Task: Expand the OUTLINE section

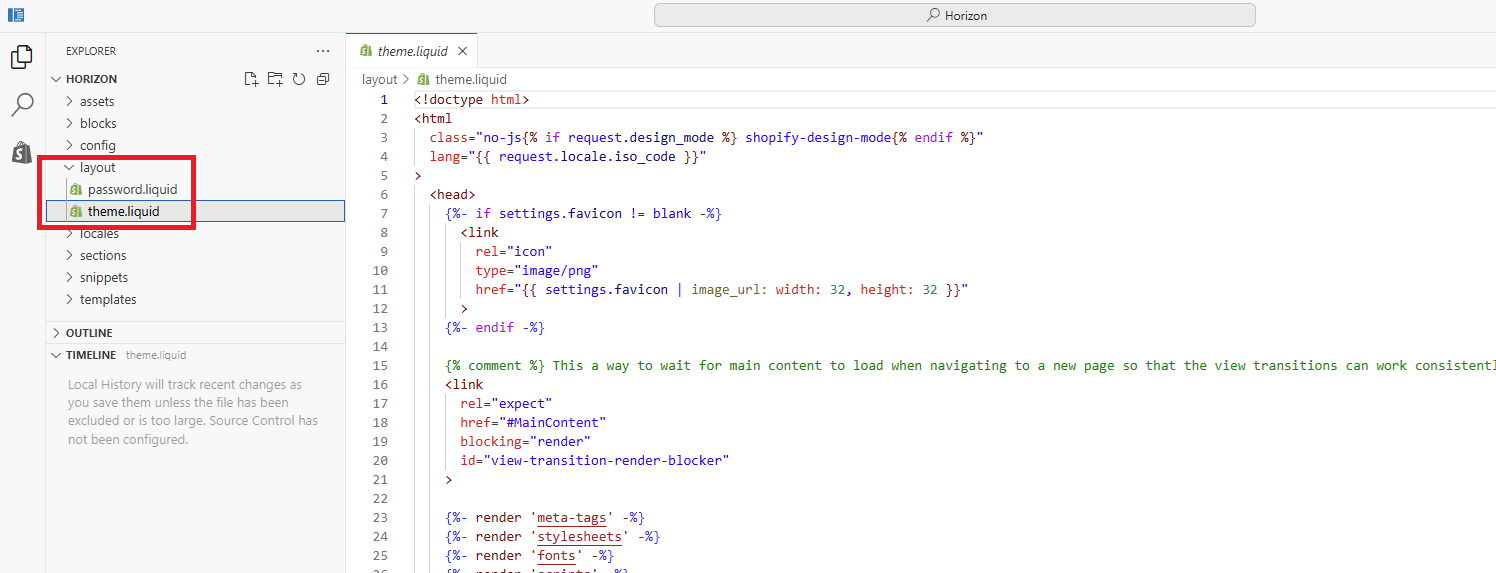Action: coord(56,333)
